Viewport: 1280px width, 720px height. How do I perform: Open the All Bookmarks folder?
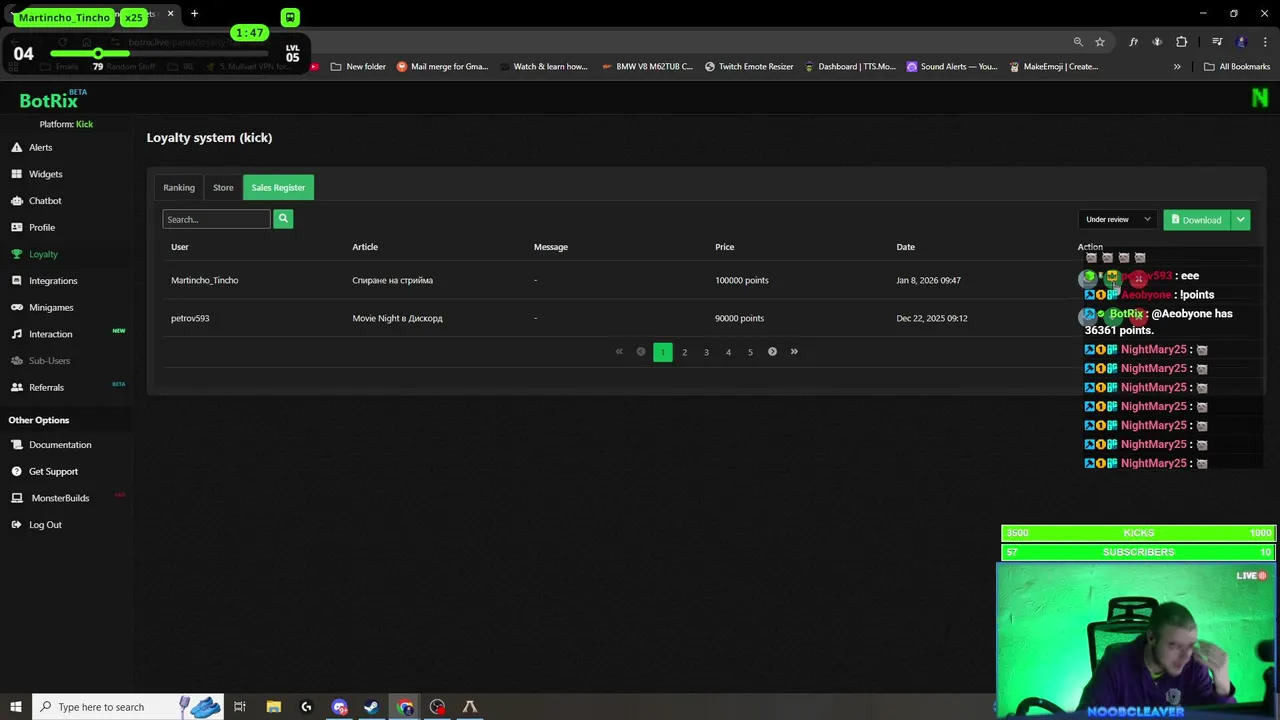point(1237,67)
